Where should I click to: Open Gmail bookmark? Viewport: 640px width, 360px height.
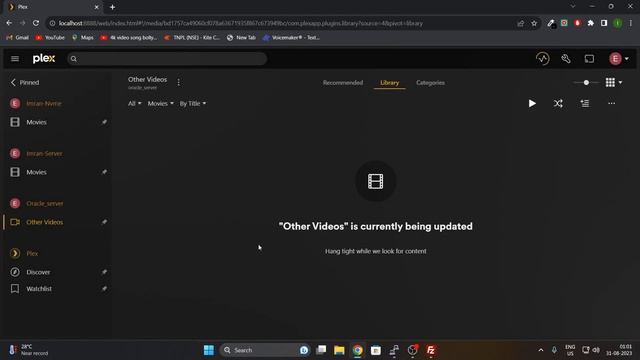[18, 38]
